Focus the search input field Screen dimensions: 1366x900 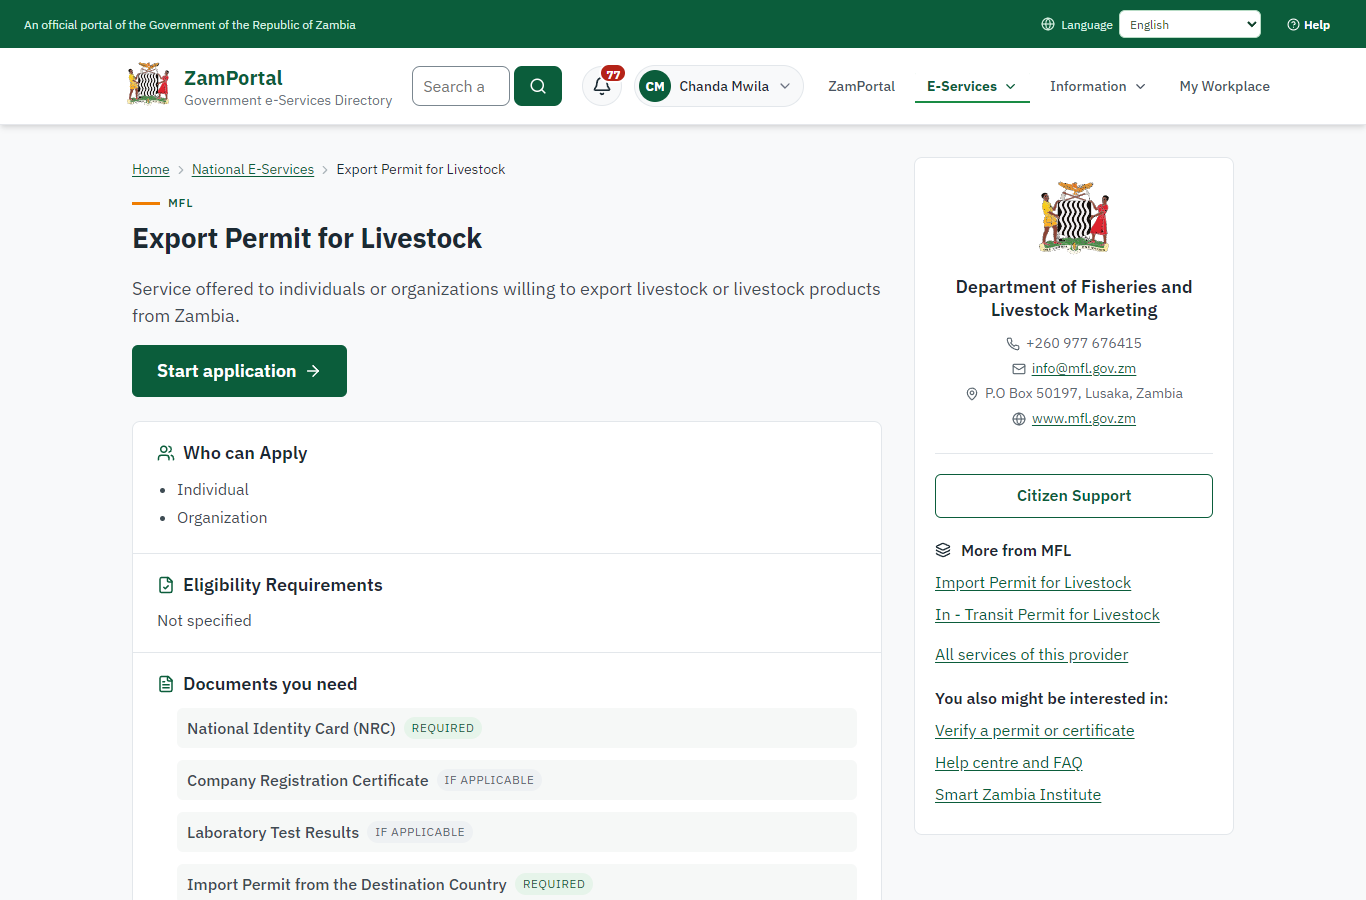coord(461,86)
